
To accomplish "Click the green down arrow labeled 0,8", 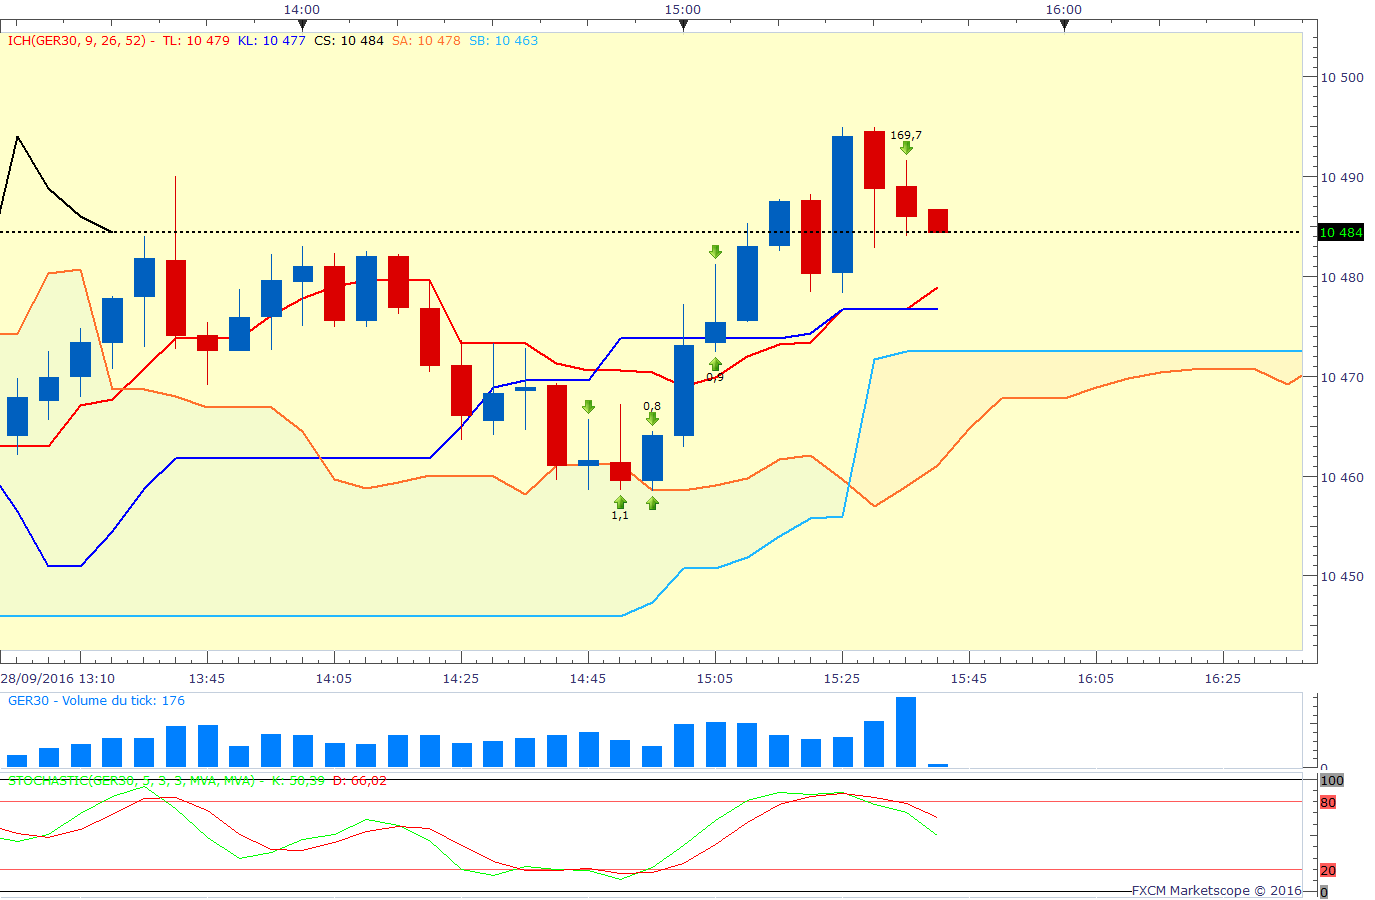I will point(652,419).
